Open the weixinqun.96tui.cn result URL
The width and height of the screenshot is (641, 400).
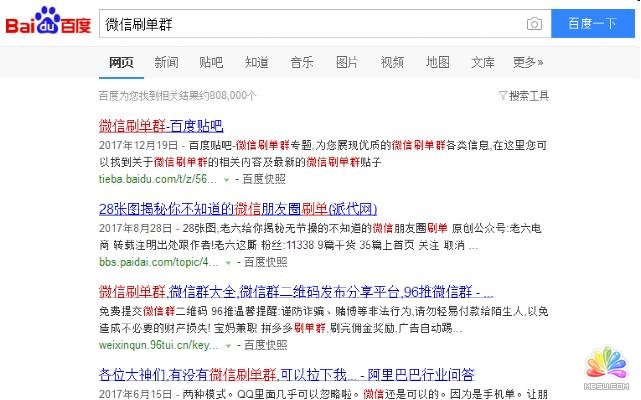tap(159, 345)
